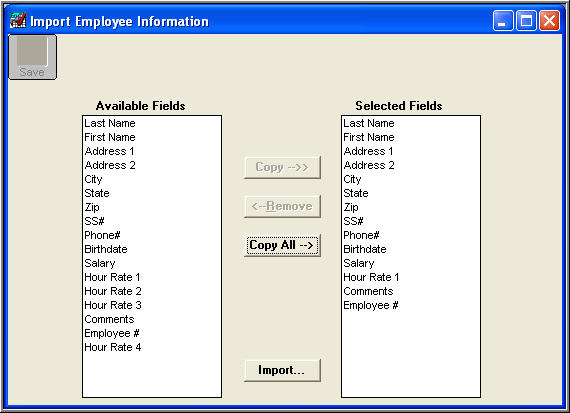Screen dimensions: 570x413
Task: Click the Copy All --> button
Action: coord(282,245)
